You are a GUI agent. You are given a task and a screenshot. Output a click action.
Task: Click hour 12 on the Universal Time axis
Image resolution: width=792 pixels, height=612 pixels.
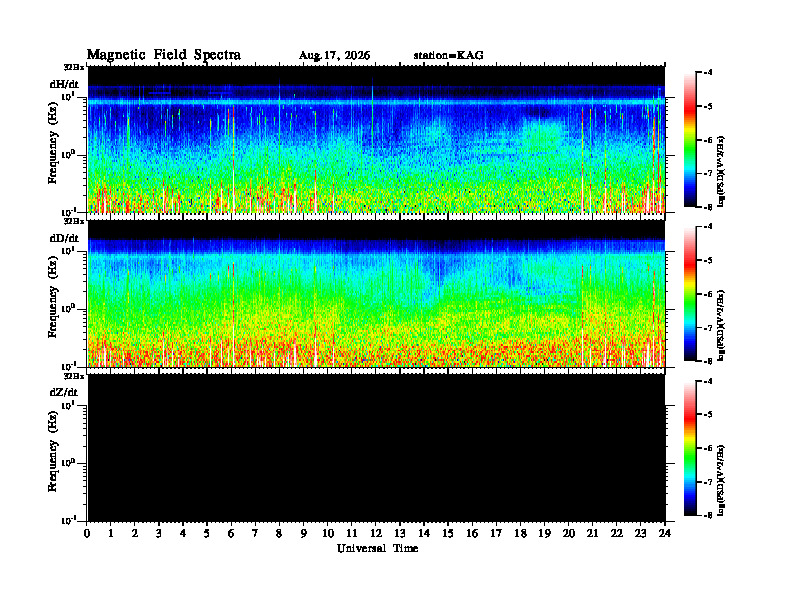(376, 534)
